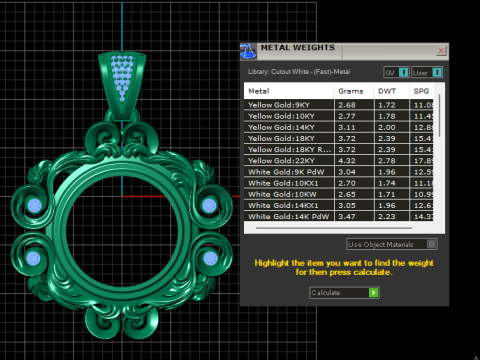Select the White Gold:14KX1 row
The height and width of the screenshot is (360, 480).
click(339, 205)
